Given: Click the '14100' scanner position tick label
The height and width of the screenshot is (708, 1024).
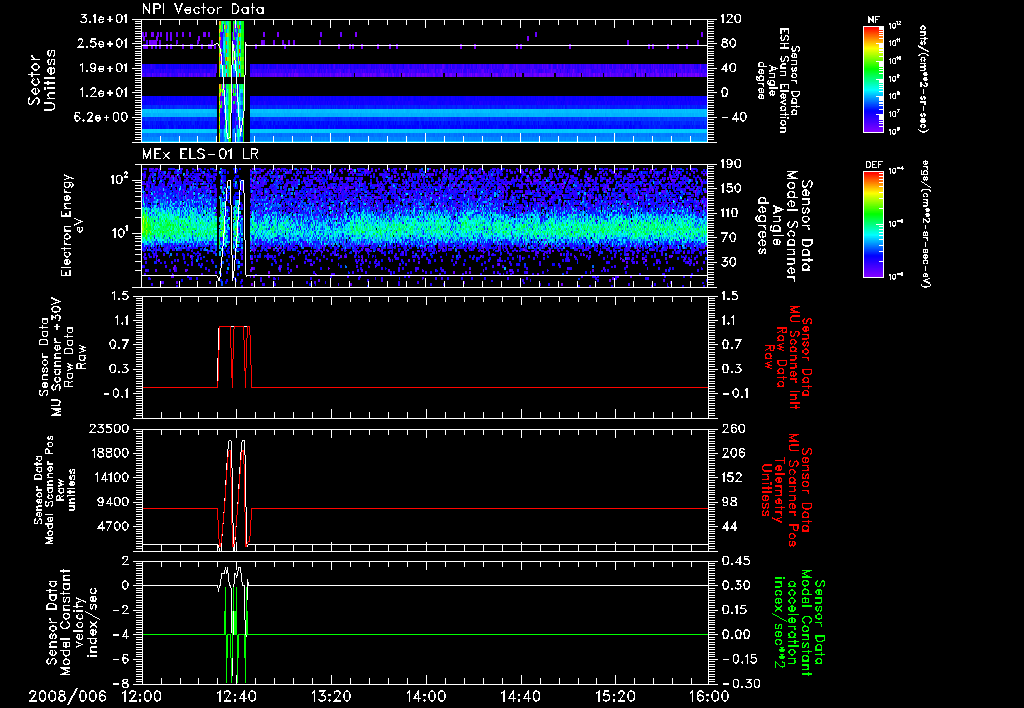Looking at the screenshot, I should tap(111, 477).
